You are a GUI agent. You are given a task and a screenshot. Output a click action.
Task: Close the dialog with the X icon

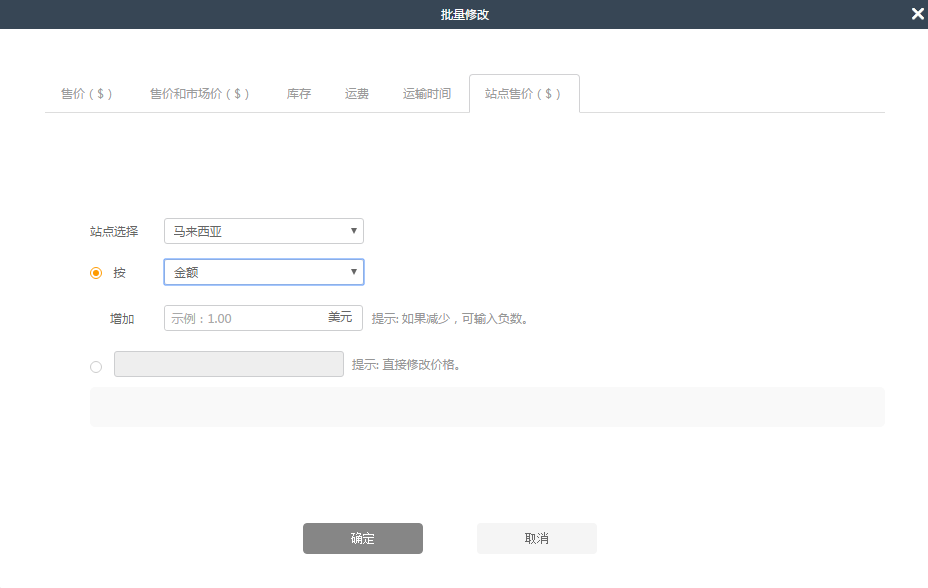point(916,14)
